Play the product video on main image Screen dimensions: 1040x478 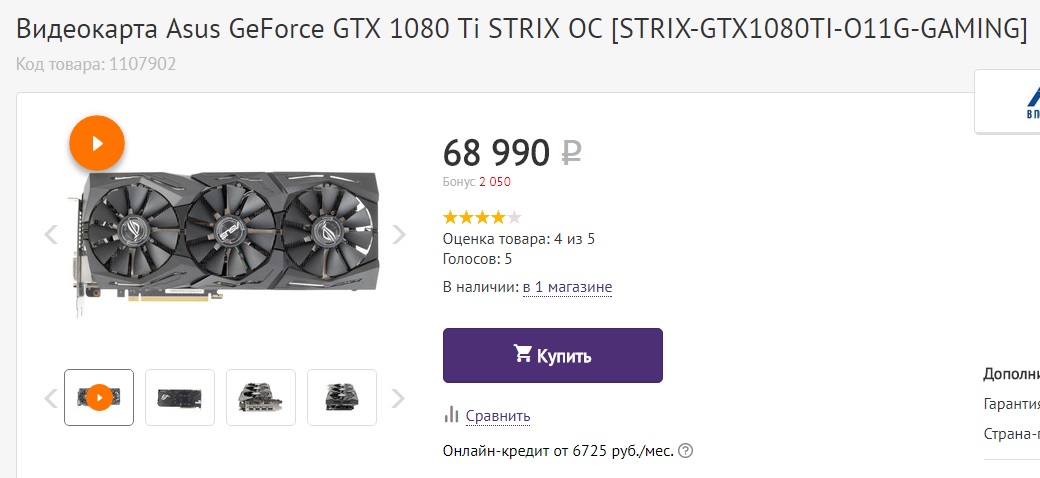tap(97, 144)
